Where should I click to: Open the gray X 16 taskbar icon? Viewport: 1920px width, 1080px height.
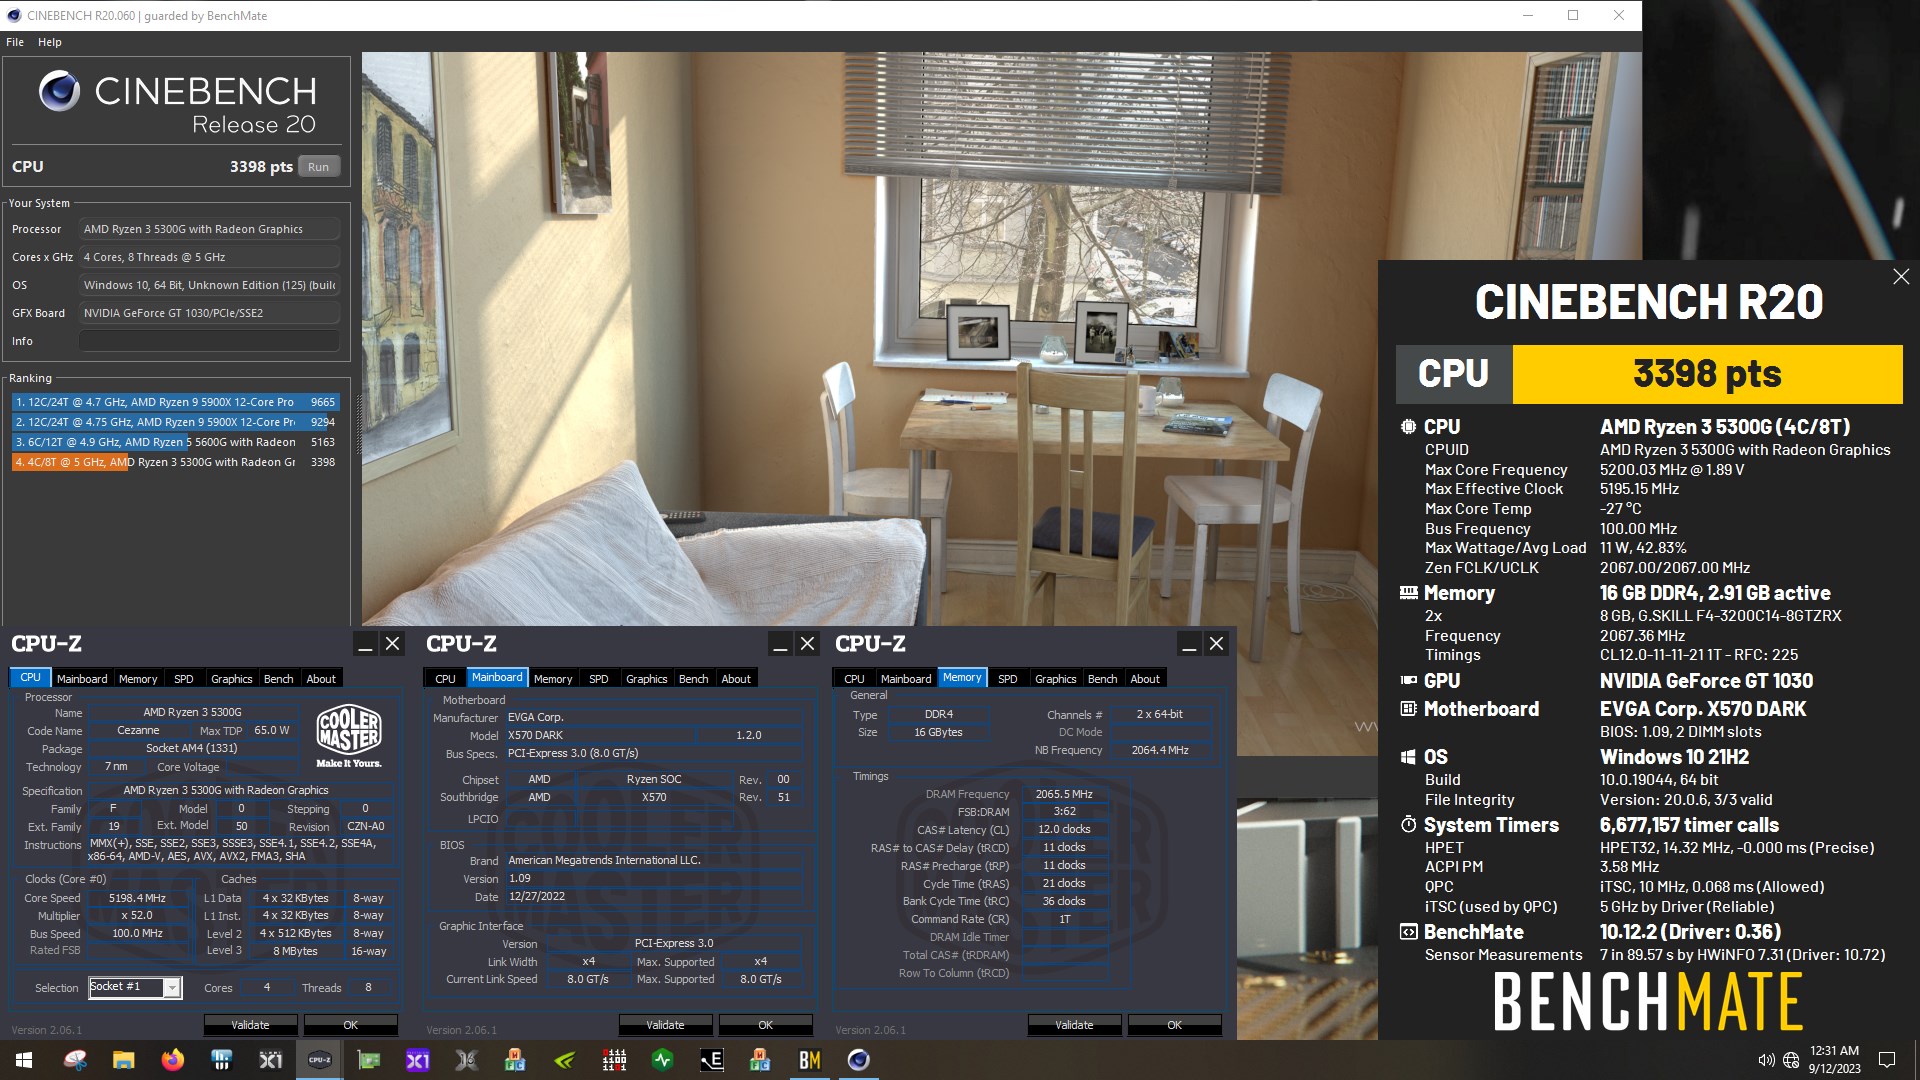tap(466, 1060)
